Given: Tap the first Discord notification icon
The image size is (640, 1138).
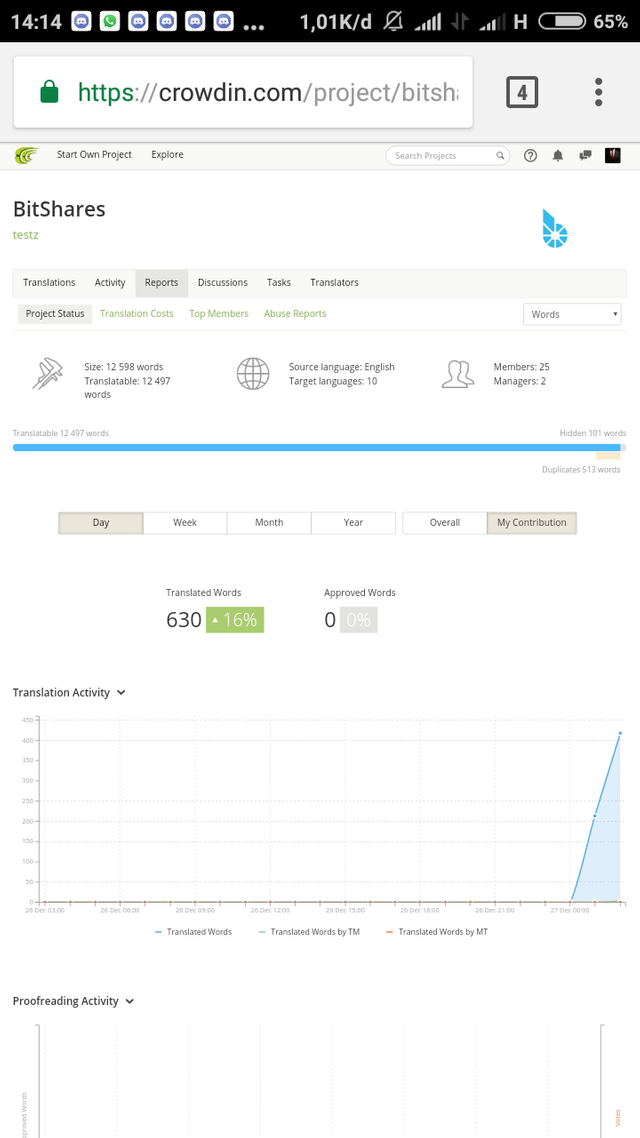Looking at the screenshot, I should coord(81,22).
